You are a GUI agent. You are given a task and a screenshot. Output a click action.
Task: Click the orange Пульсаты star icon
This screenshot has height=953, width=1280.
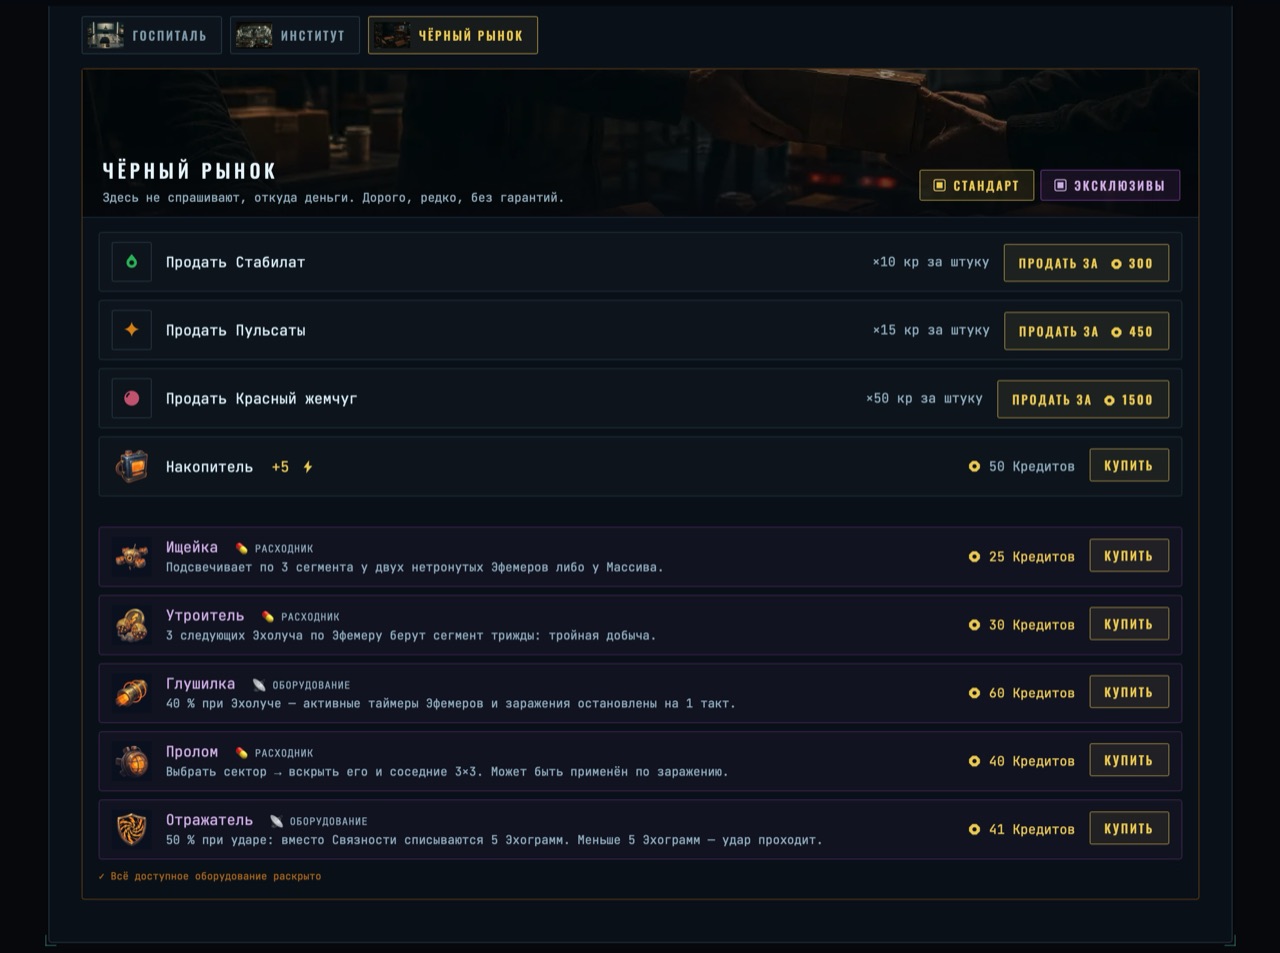(x=131, y=330)
